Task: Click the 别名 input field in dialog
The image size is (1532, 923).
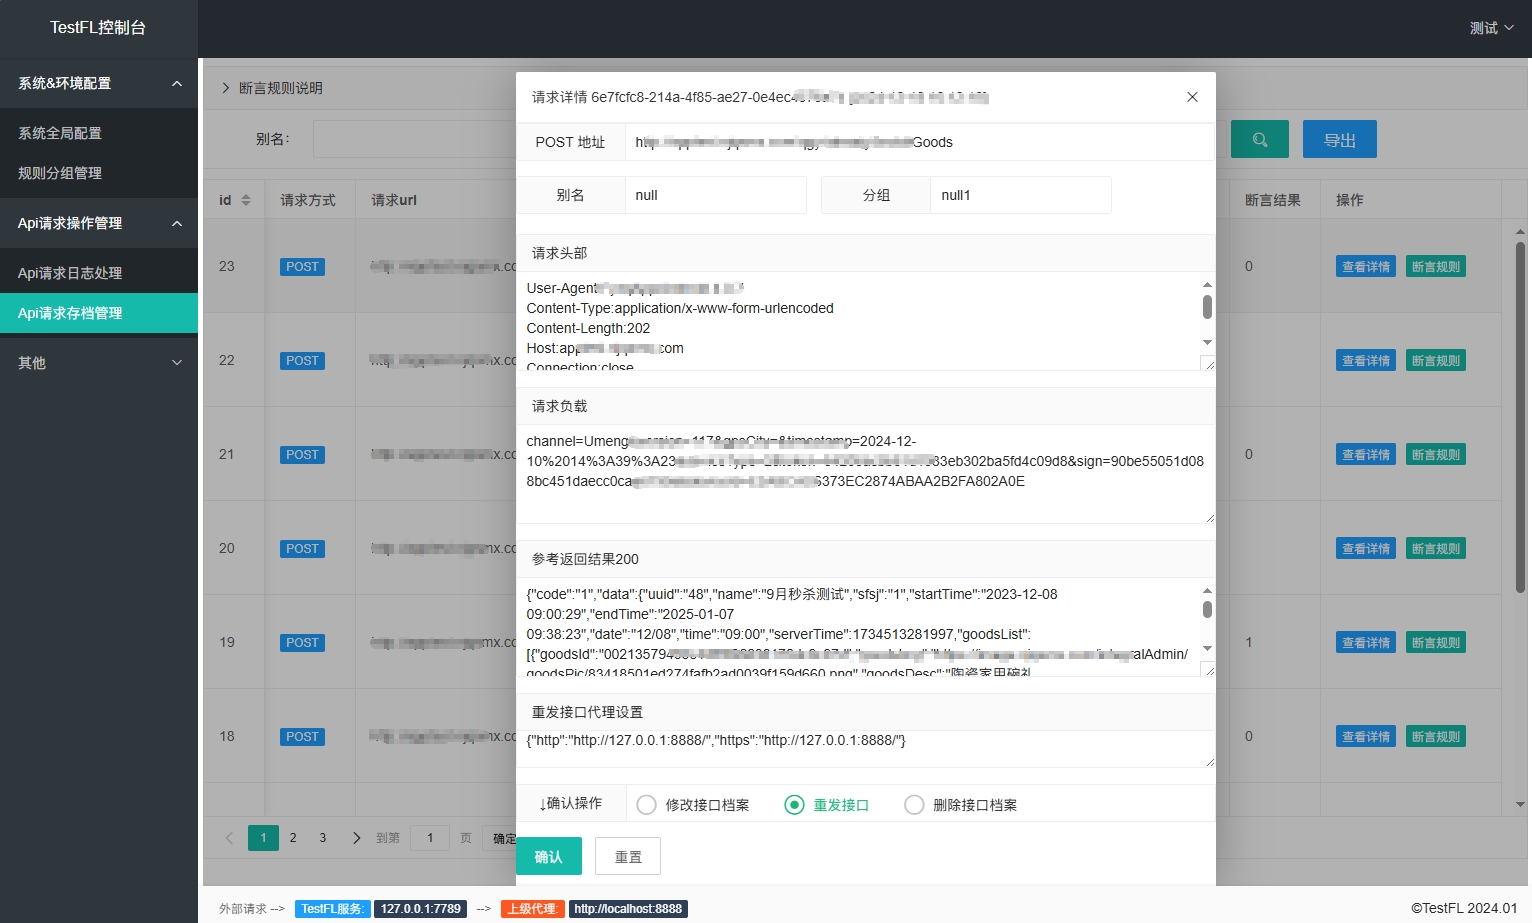Action: (715, 195)
